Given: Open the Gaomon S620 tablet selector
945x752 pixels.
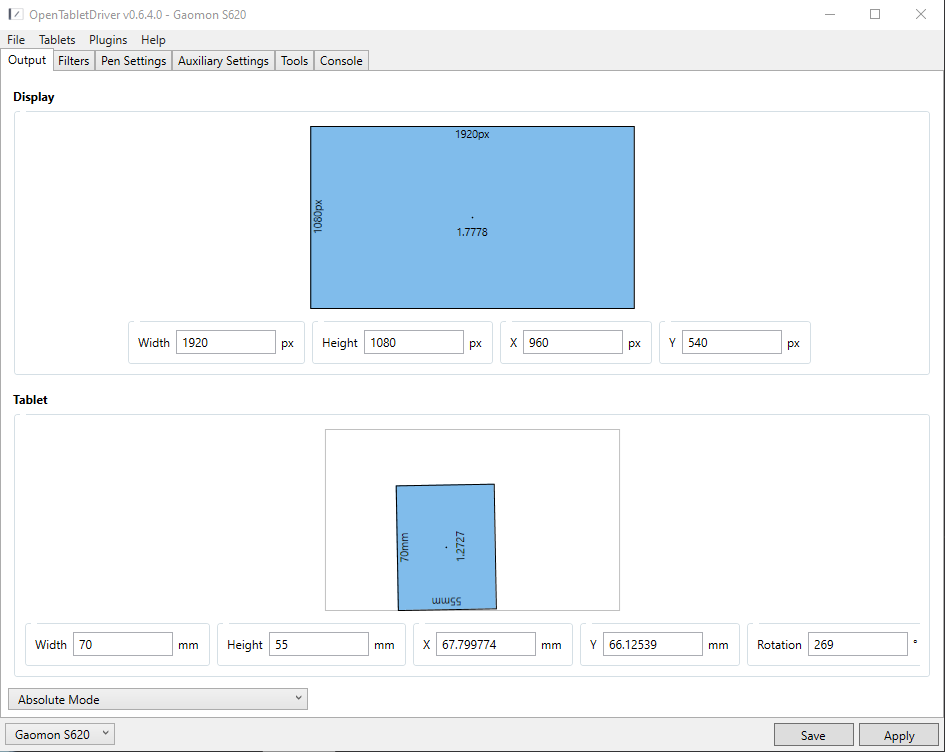Looking at the screenshot, I should pos(61,734).
